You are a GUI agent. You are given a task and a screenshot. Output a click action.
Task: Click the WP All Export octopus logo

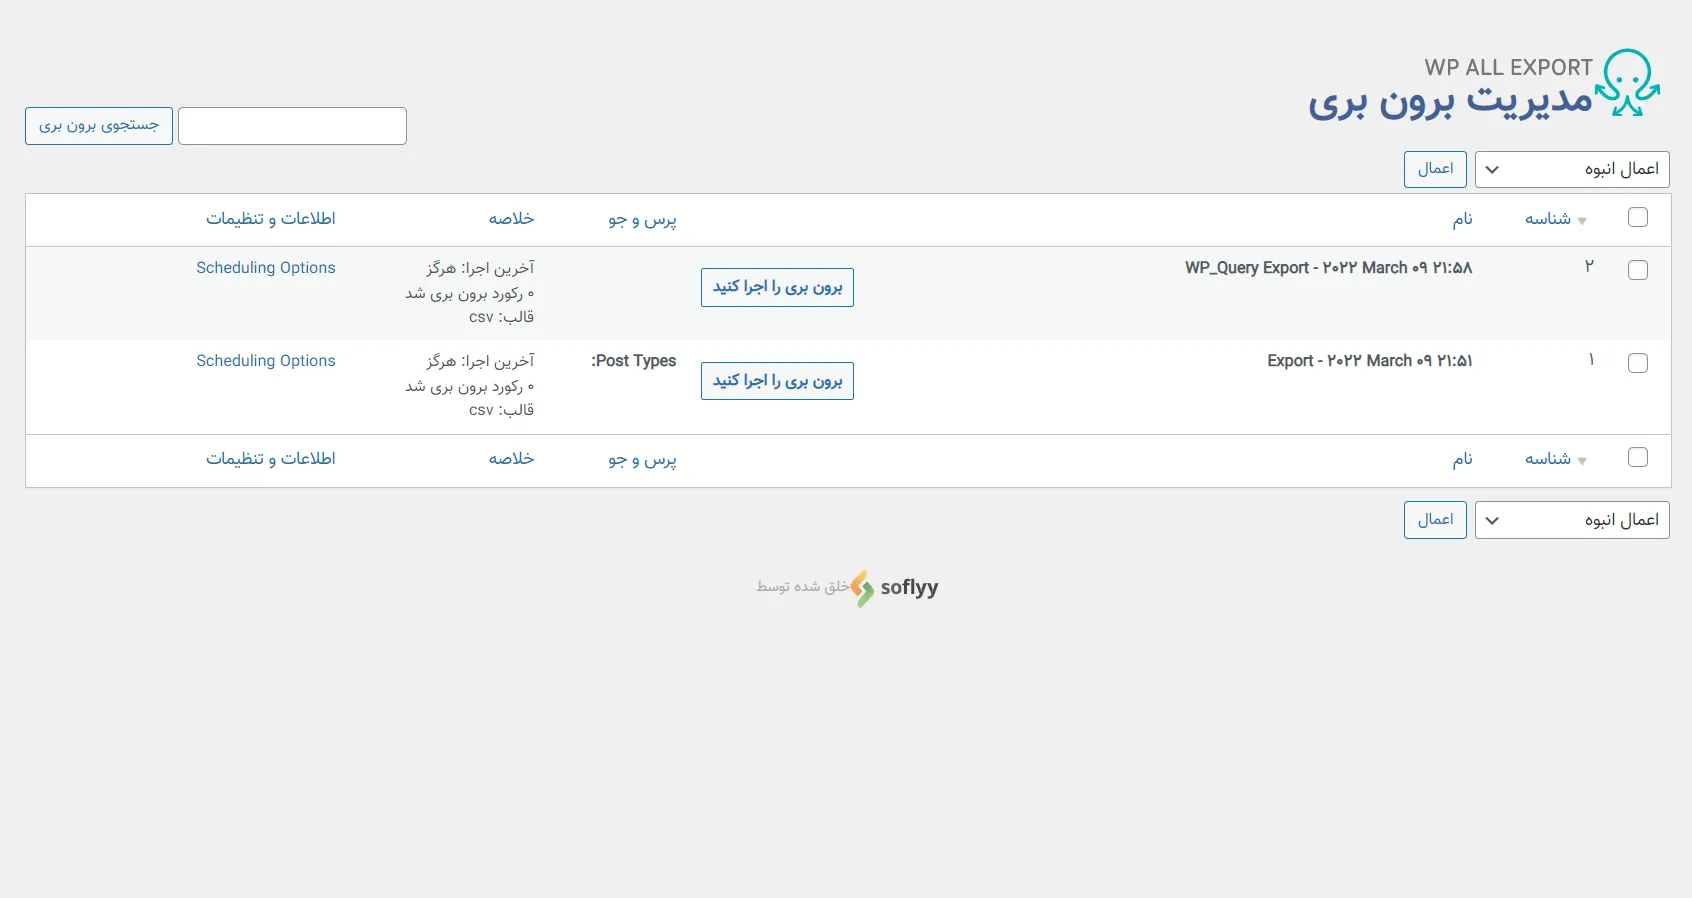coord(1628,82)
